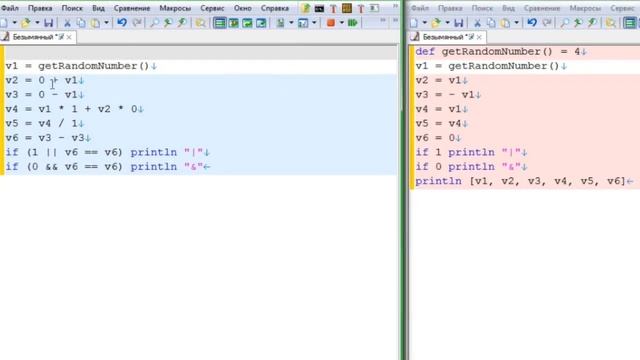Open the Поиск menu in left window
Image resolution: width=640 pixels, height=360 pixels.
tap(72, 8)
